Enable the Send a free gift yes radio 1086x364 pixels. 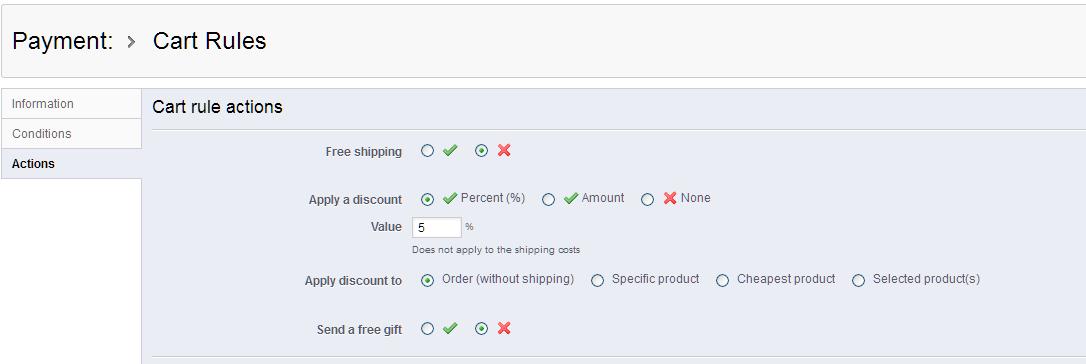(427, 329)
